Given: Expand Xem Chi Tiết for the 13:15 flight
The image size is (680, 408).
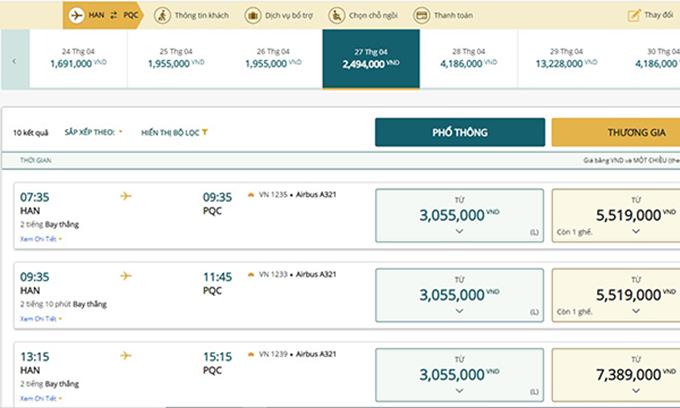Looking at the screenshot, I should 41,398.
